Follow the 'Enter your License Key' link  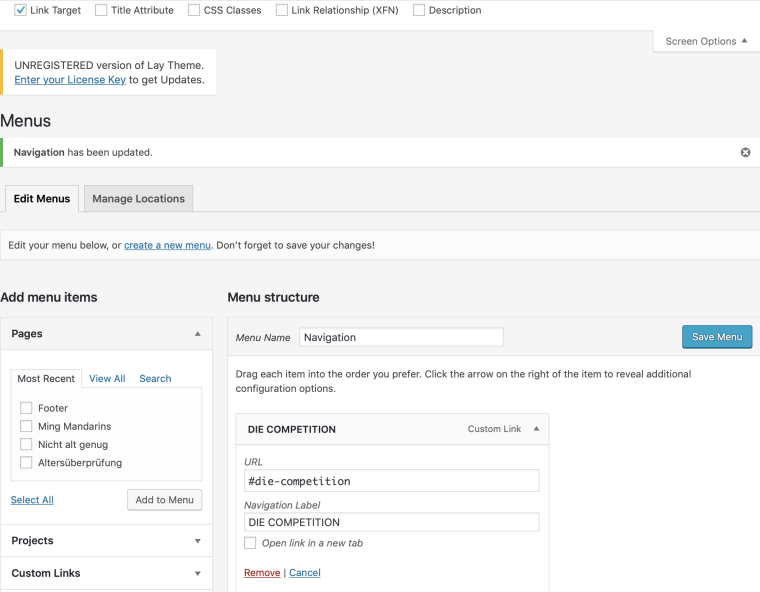70,80
